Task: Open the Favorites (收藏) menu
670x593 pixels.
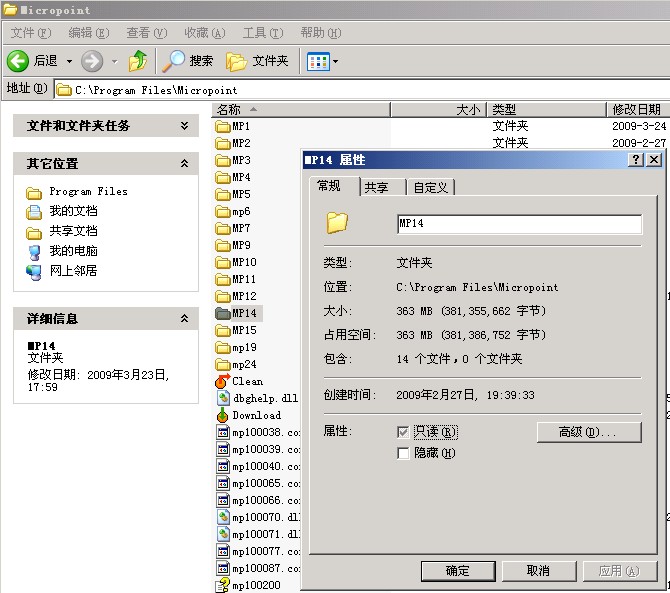Action: pyautogui.click(x=205, y=33)
